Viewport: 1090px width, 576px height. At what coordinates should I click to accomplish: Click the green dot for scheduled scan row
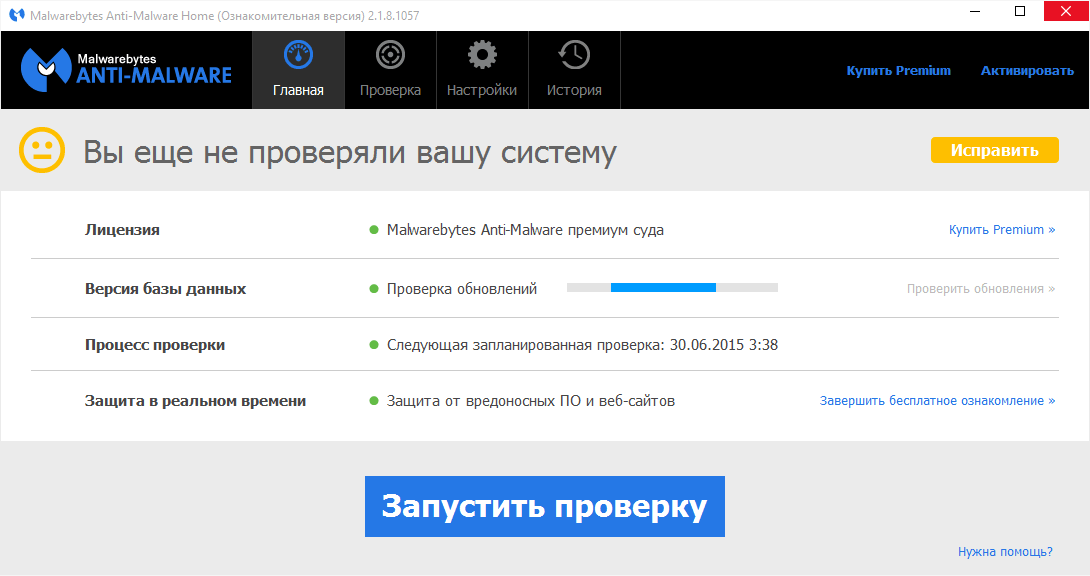tap(374, 345)
